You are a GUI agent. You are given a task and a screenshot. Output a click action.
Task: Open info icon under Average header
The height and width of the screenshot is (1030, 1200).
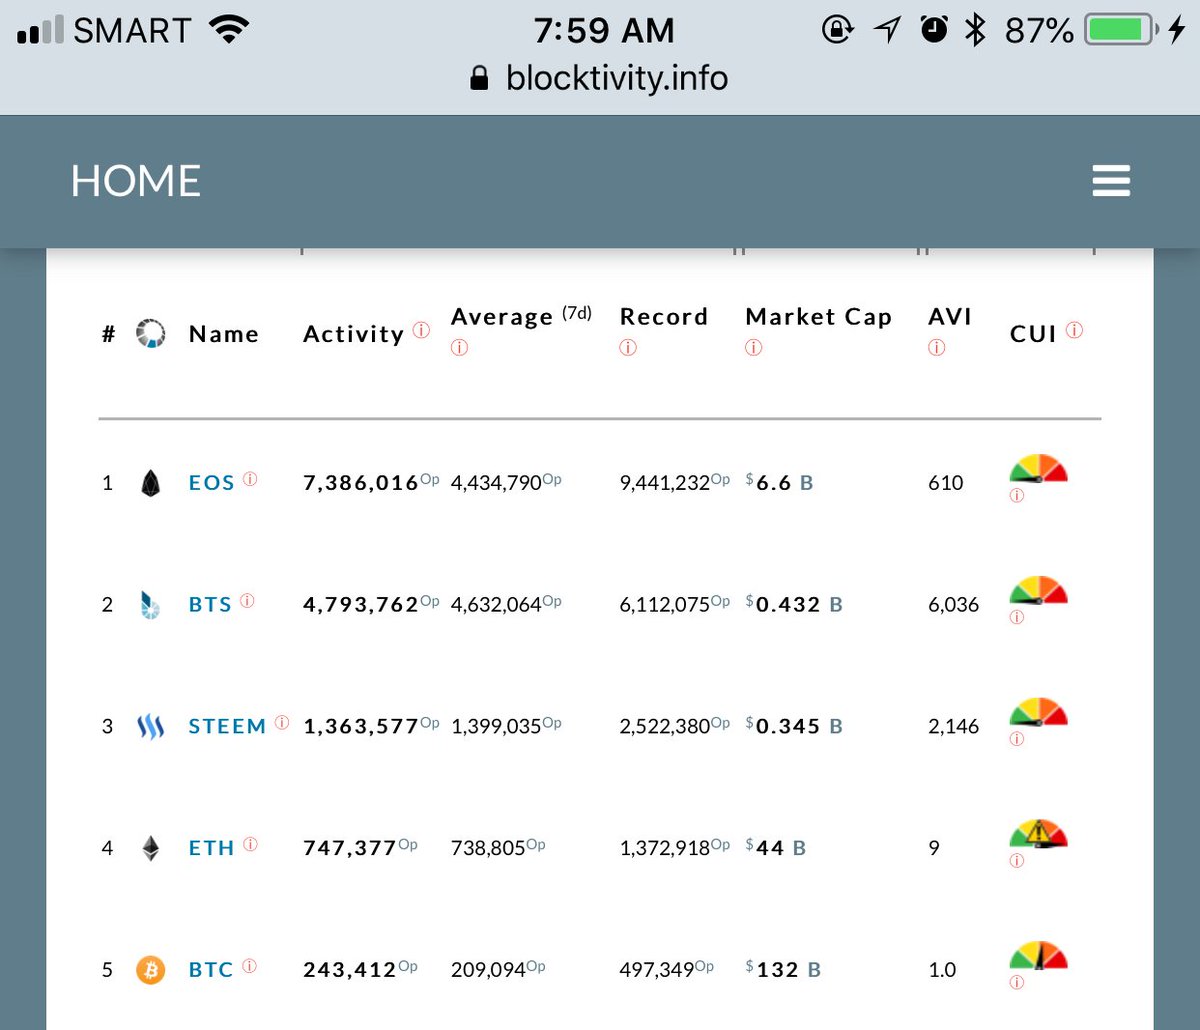coord(459,348)
